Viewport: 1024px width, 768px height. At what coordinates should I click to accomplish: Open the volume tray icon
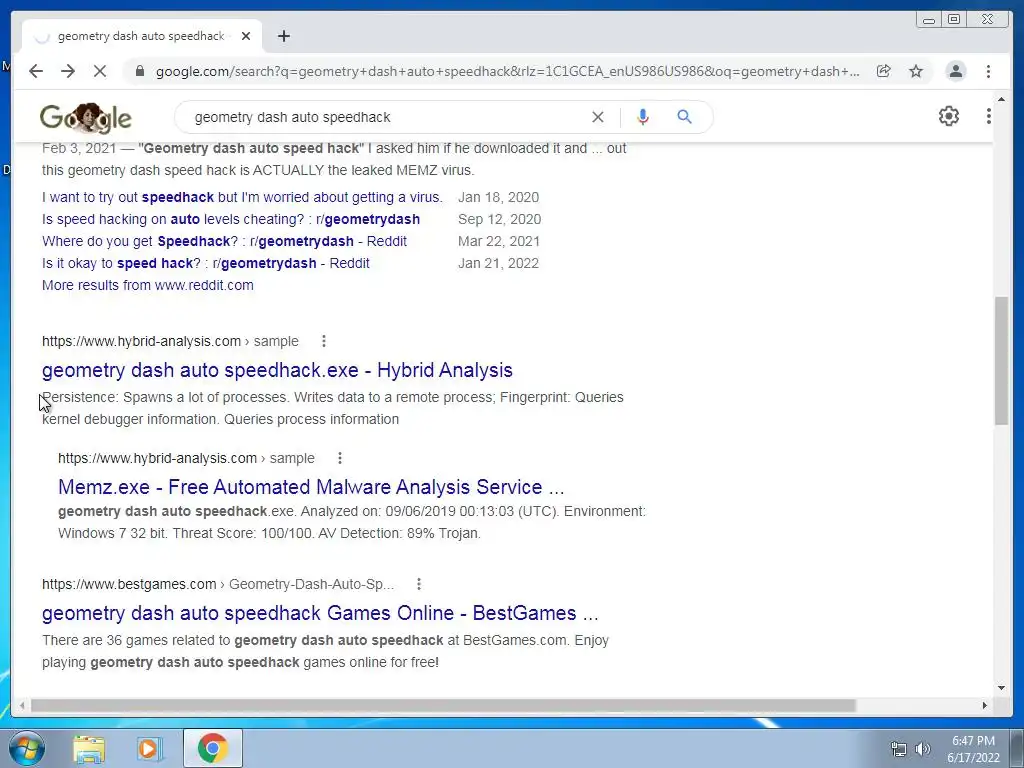[x=922, y=749]
